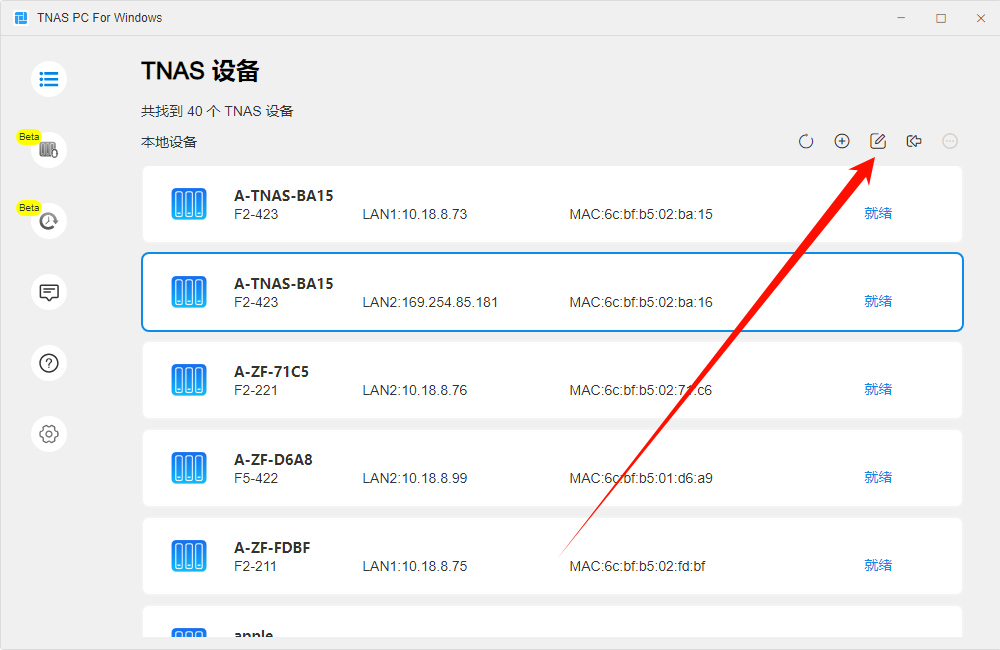Click NAS icon of LAN2:169.254.85.181 device
The image size is (1000, 650).
tap(189, 292)
